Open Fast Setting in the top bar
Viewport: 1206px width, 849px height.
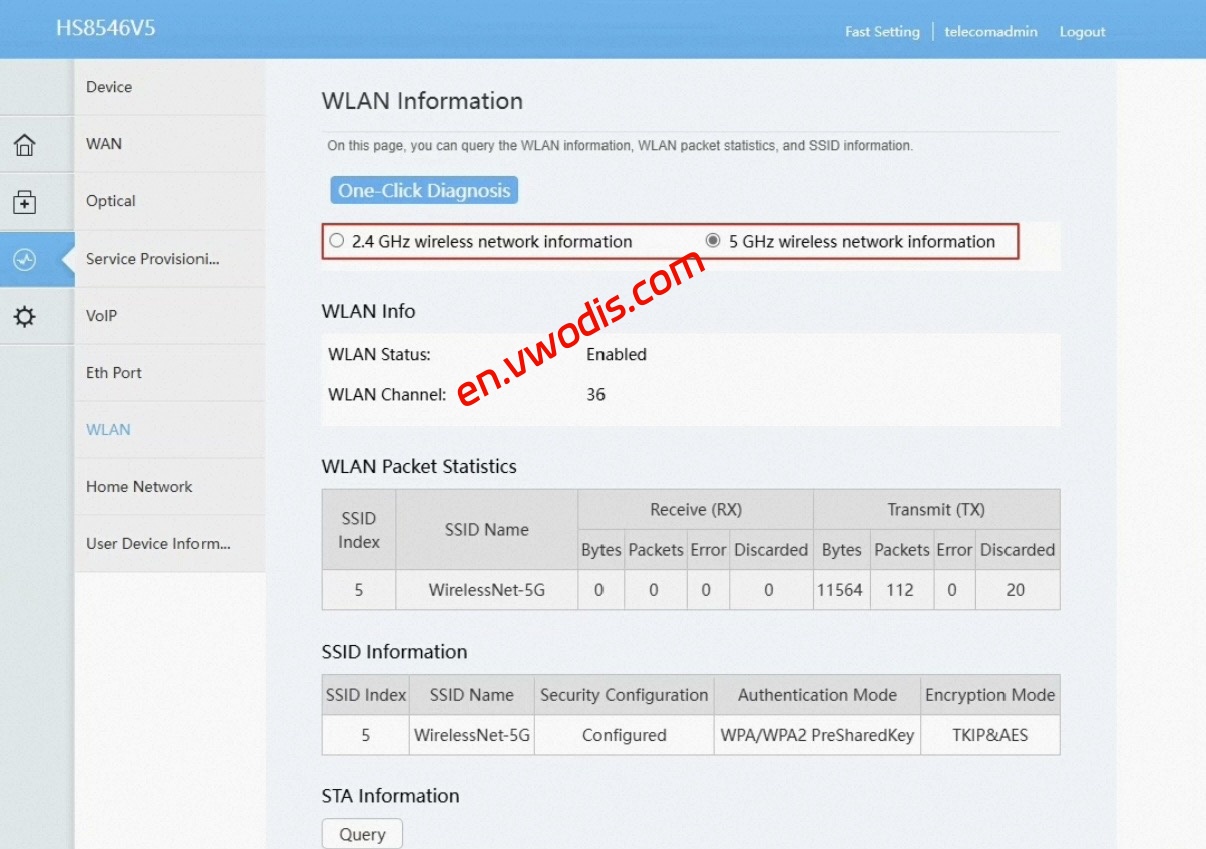click(882, 31)
